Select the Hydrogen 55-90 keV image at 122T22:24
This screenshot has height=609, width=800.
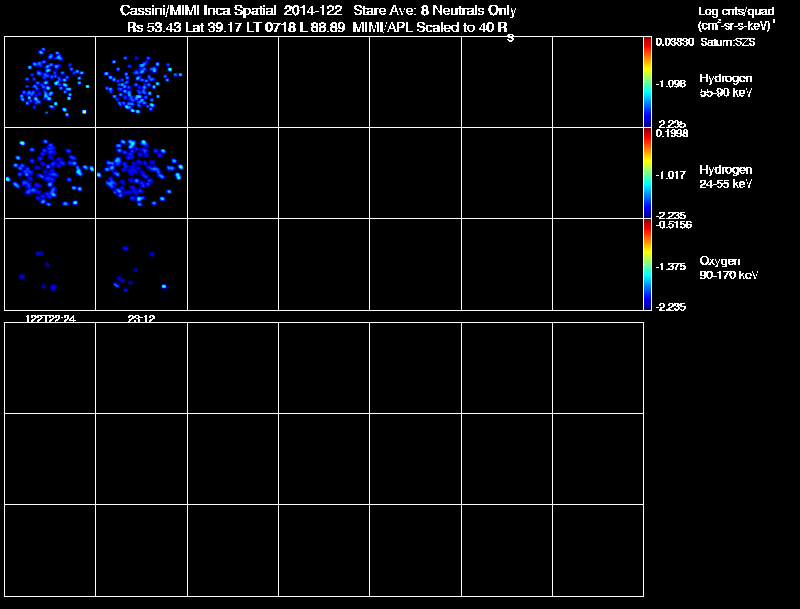pyautogui.click(x=50, y=82)
